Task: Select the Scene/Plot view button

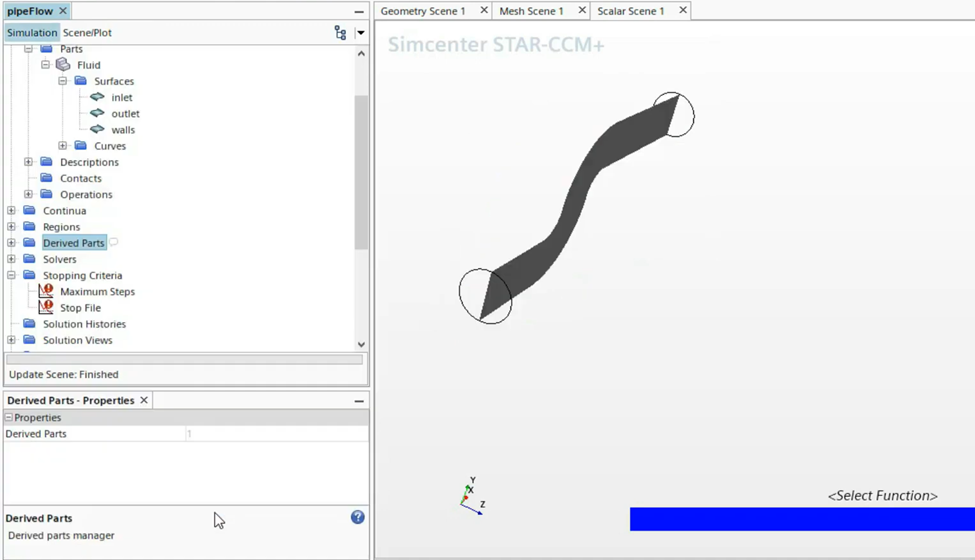Action: [x=88, y=33]
